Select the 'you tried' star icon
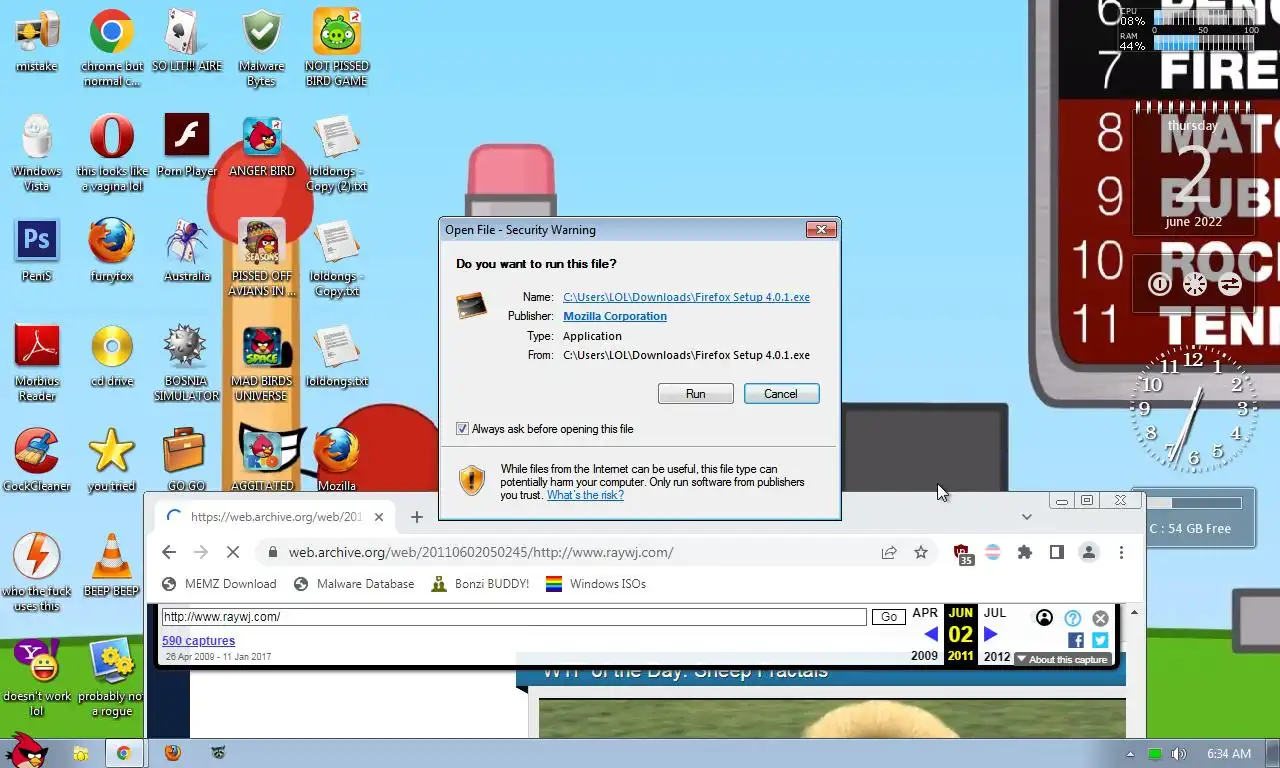Viewport: 1280px width, 768px height. click(112, 461)
